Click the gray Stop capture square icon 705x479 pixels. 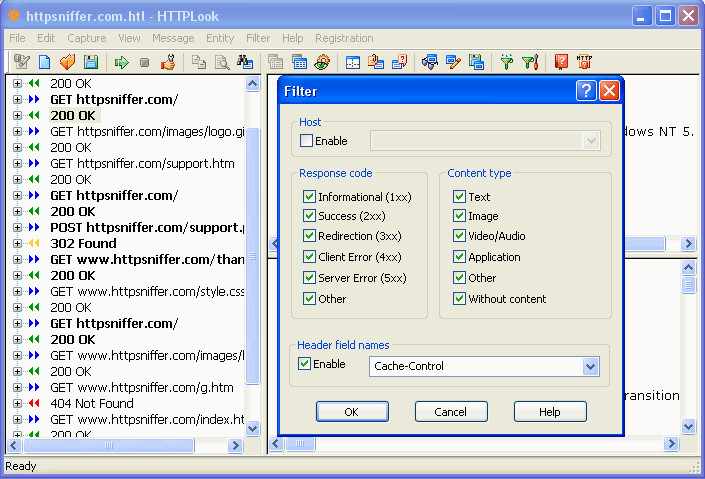point(144,62)
